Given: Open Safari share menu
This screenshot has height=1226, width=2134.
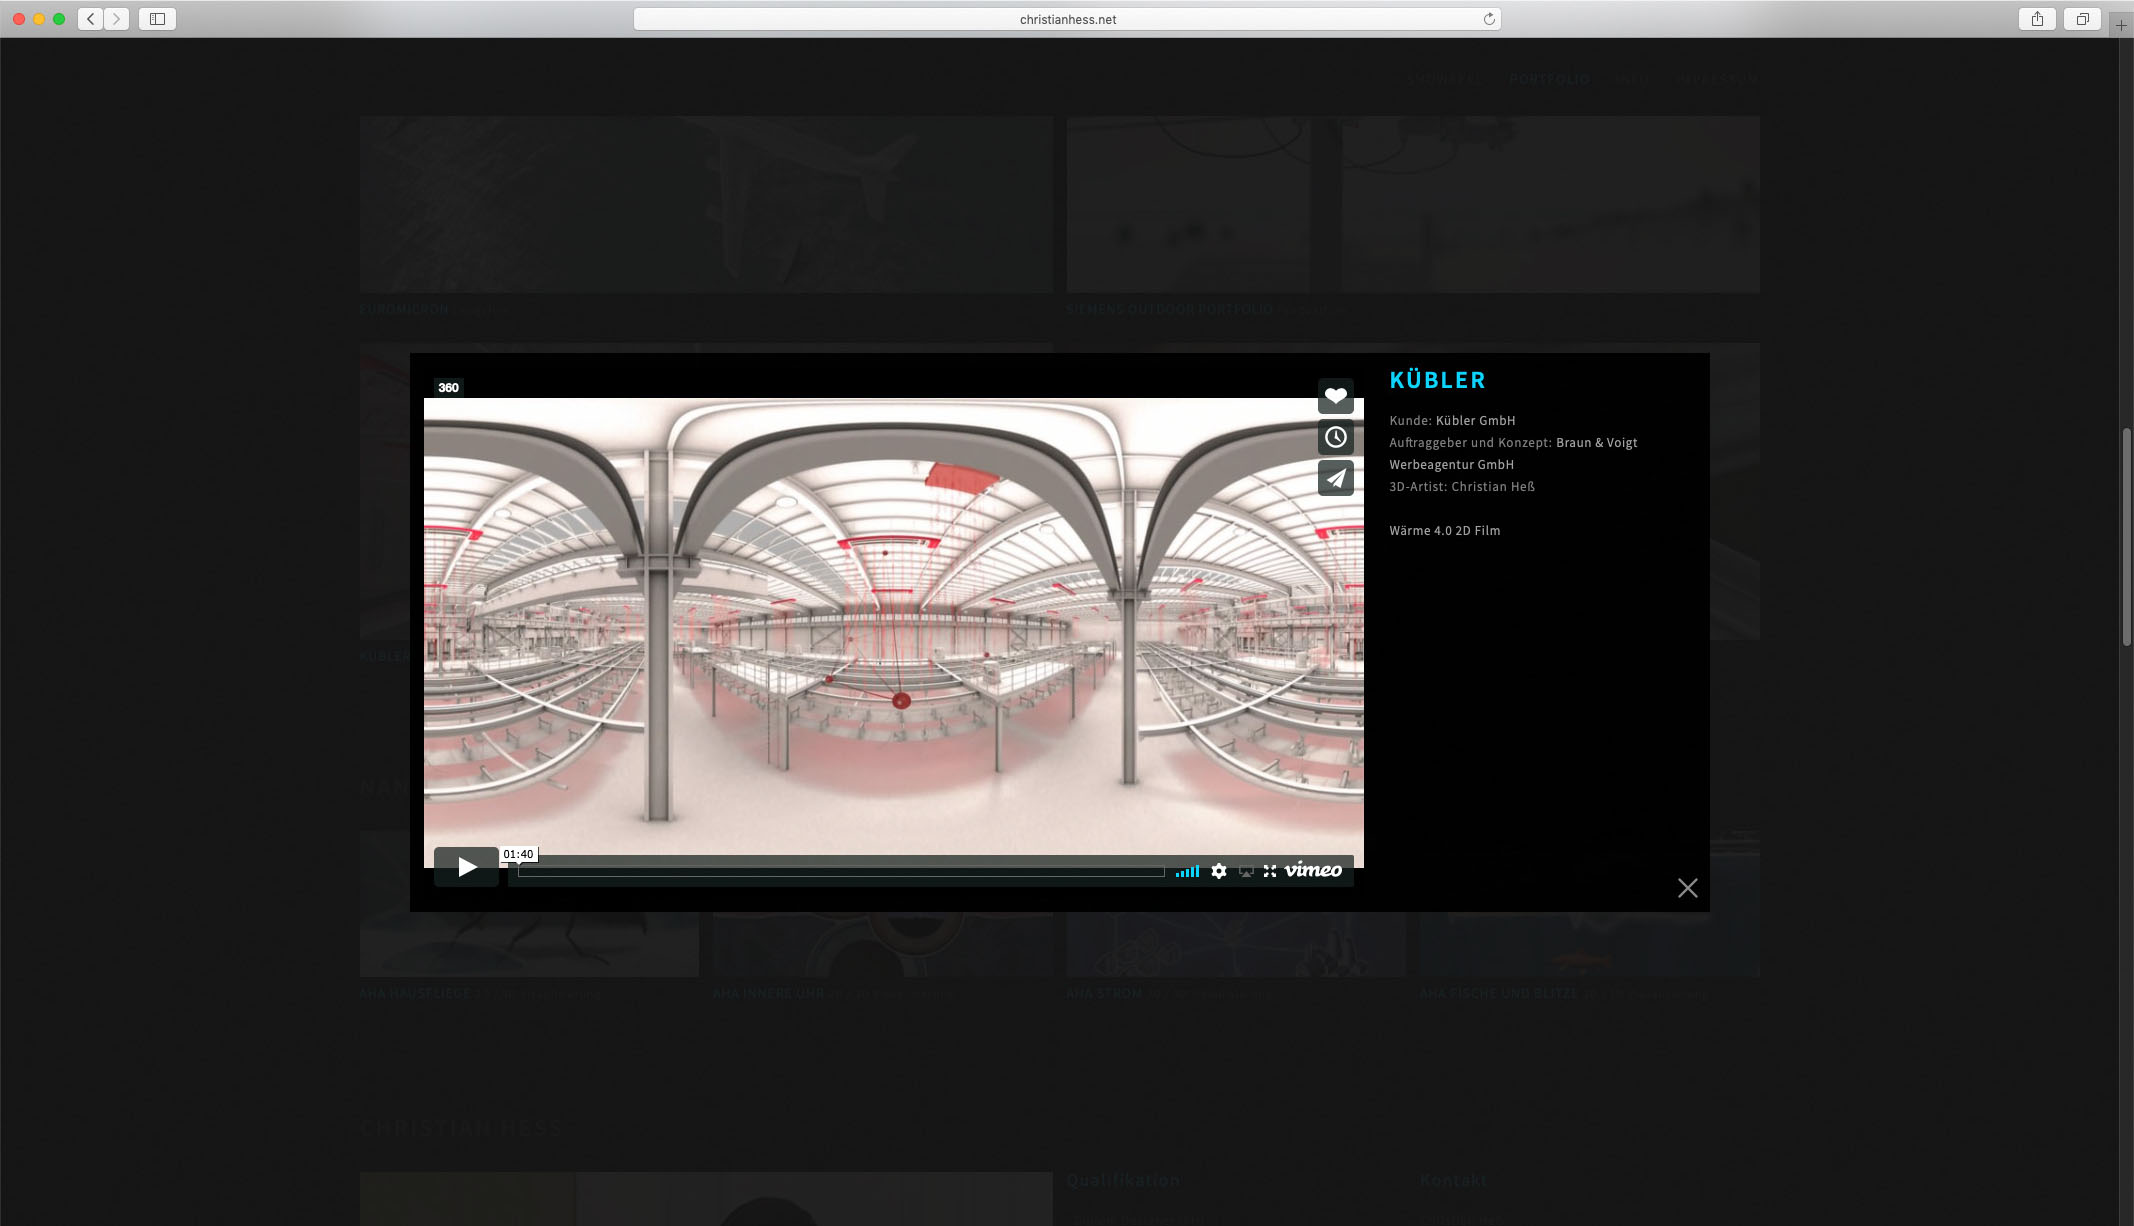Looking at the screenshot, I should 2037,19.
